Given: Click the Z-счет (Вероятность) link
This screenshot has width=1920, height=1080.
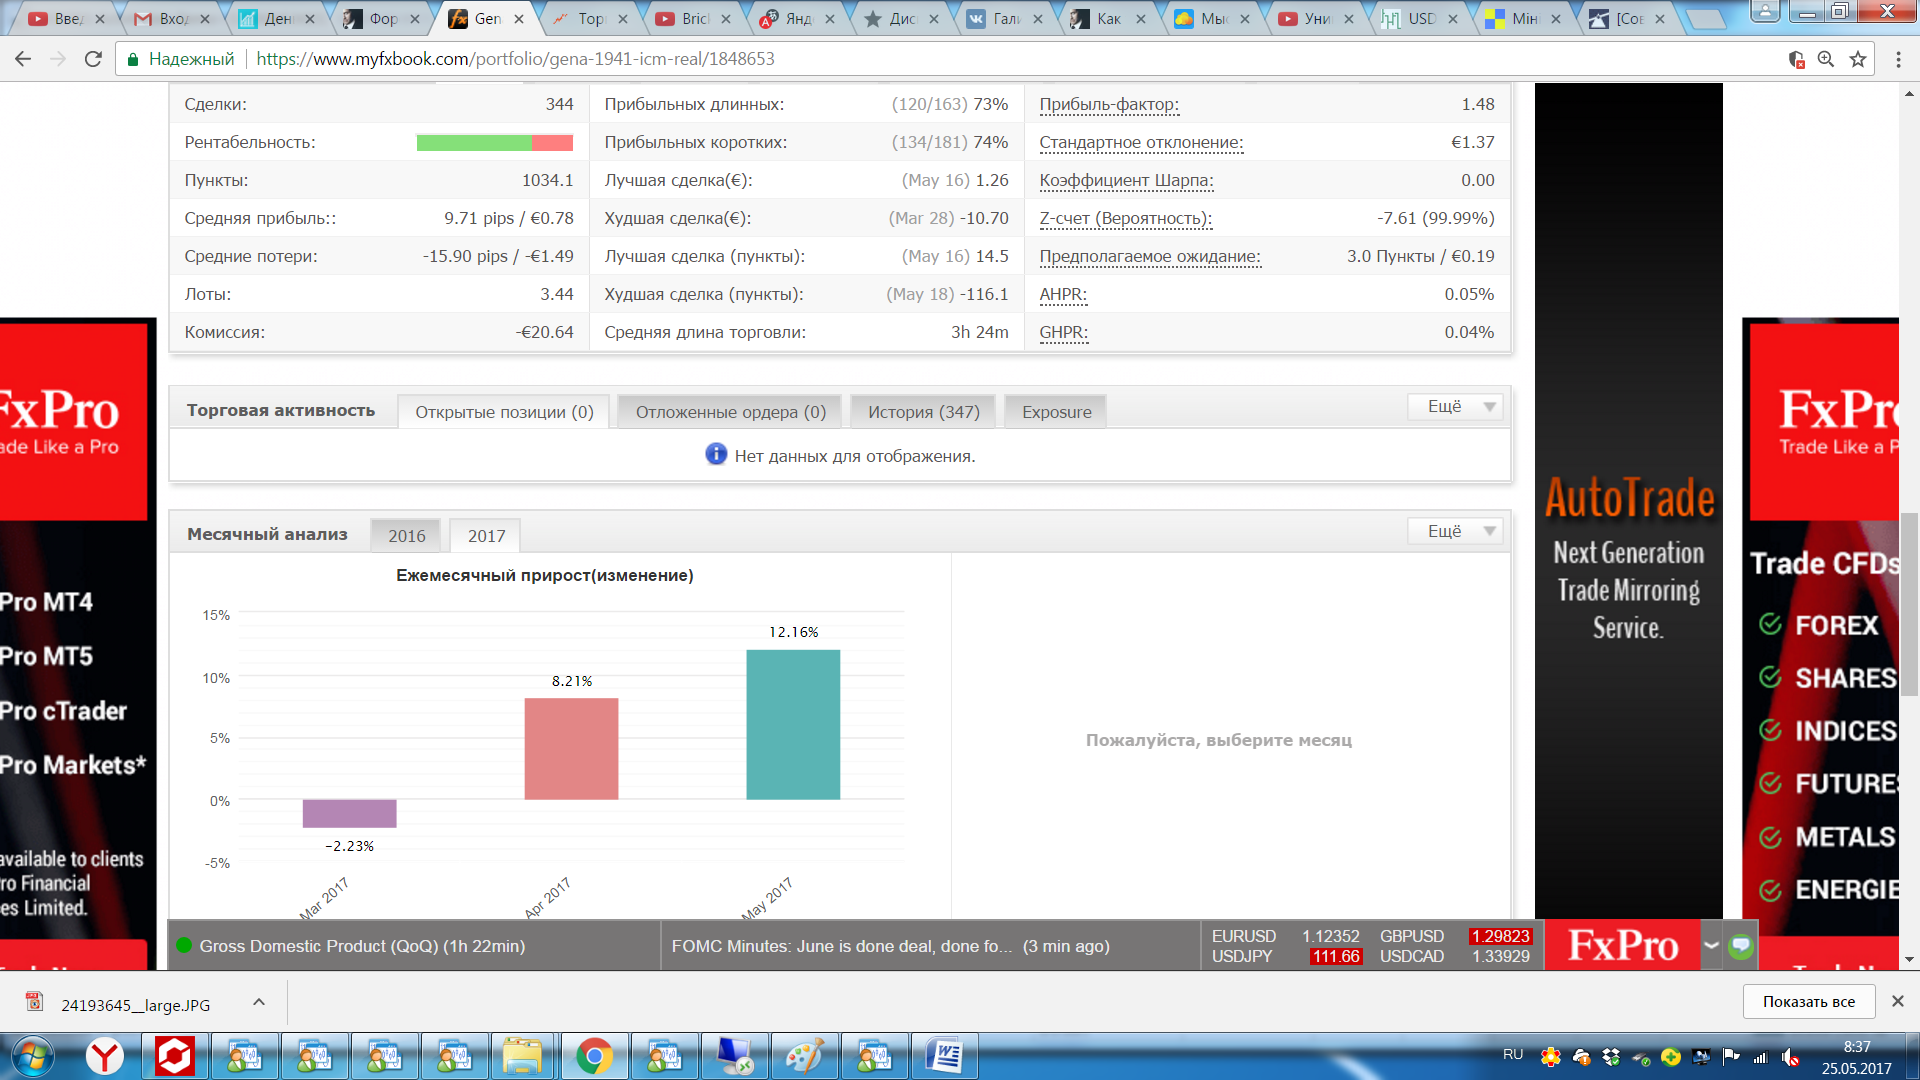Looking at the screenshot, I should (x=1125, y=218).
